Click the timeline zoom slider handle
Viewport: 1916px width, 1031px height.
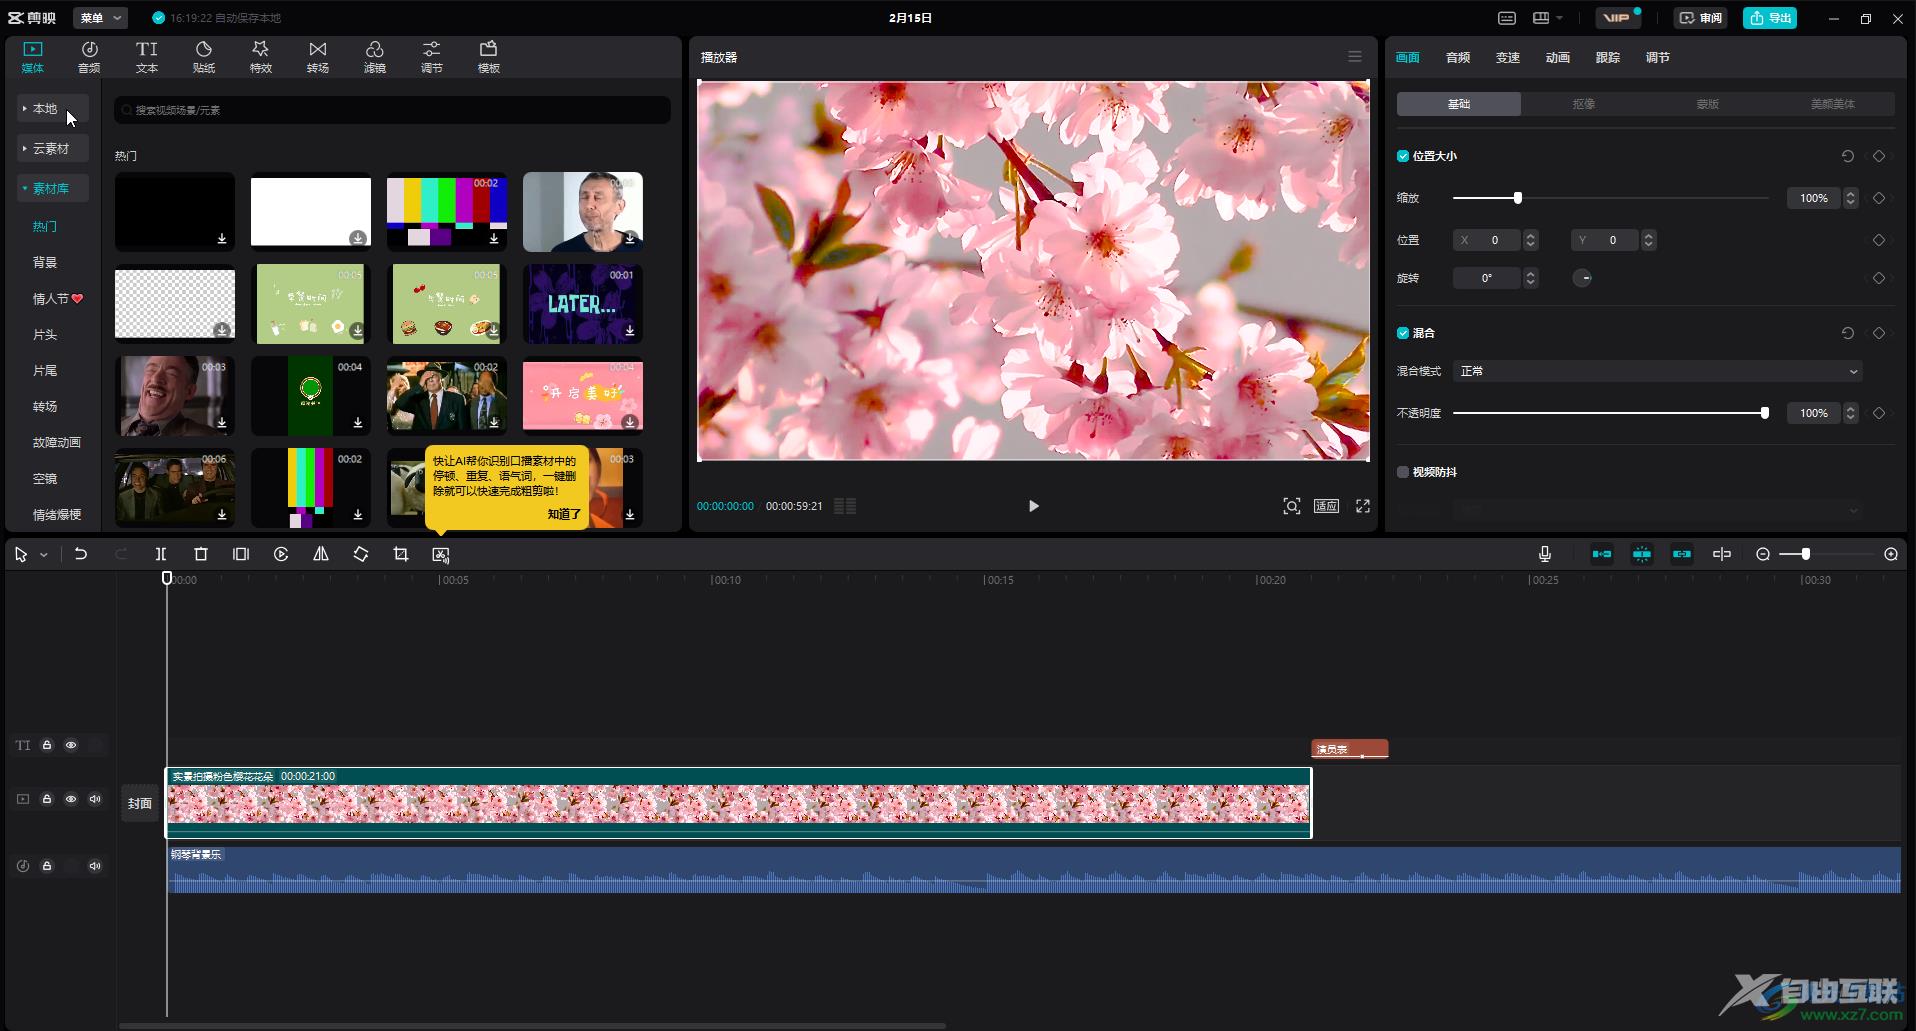click(x=1806, y=554)
